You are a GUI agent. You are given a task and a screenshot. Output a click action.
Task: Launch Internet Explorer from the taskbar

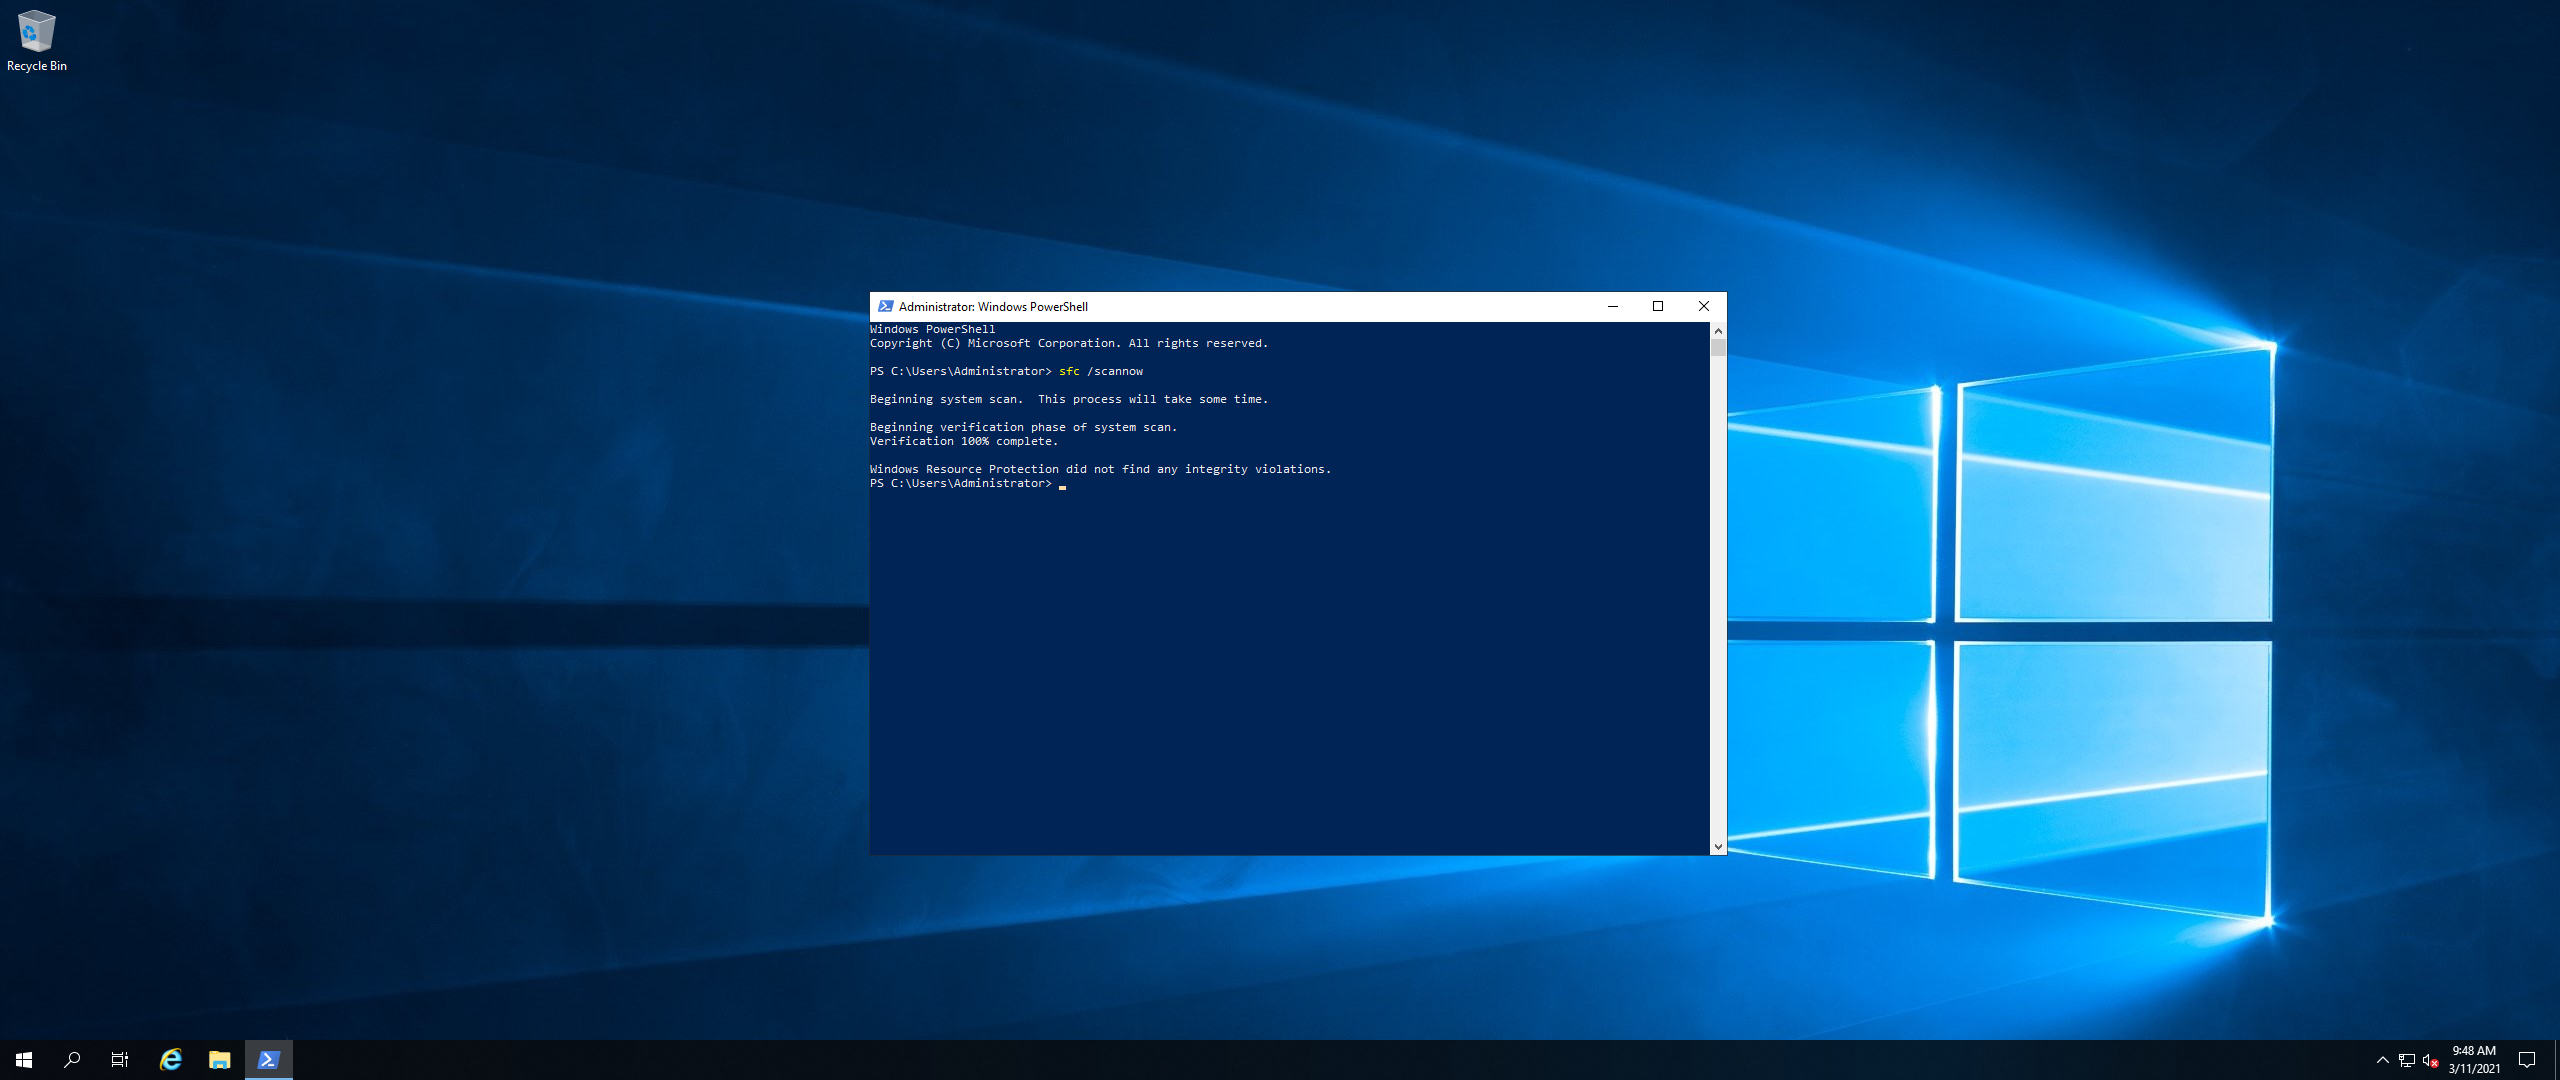tap(171, 1060)
